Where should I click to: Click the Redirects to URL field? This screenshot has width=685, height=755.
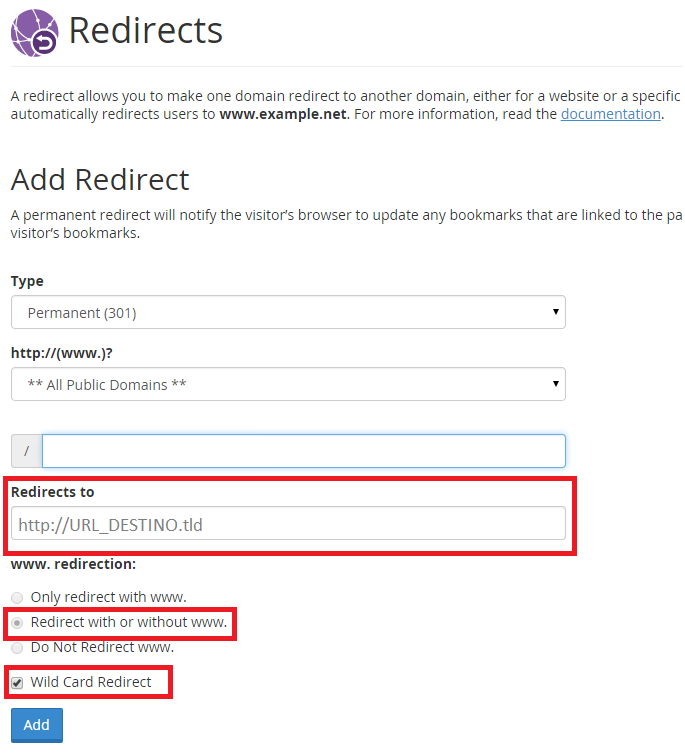point(288,524)
